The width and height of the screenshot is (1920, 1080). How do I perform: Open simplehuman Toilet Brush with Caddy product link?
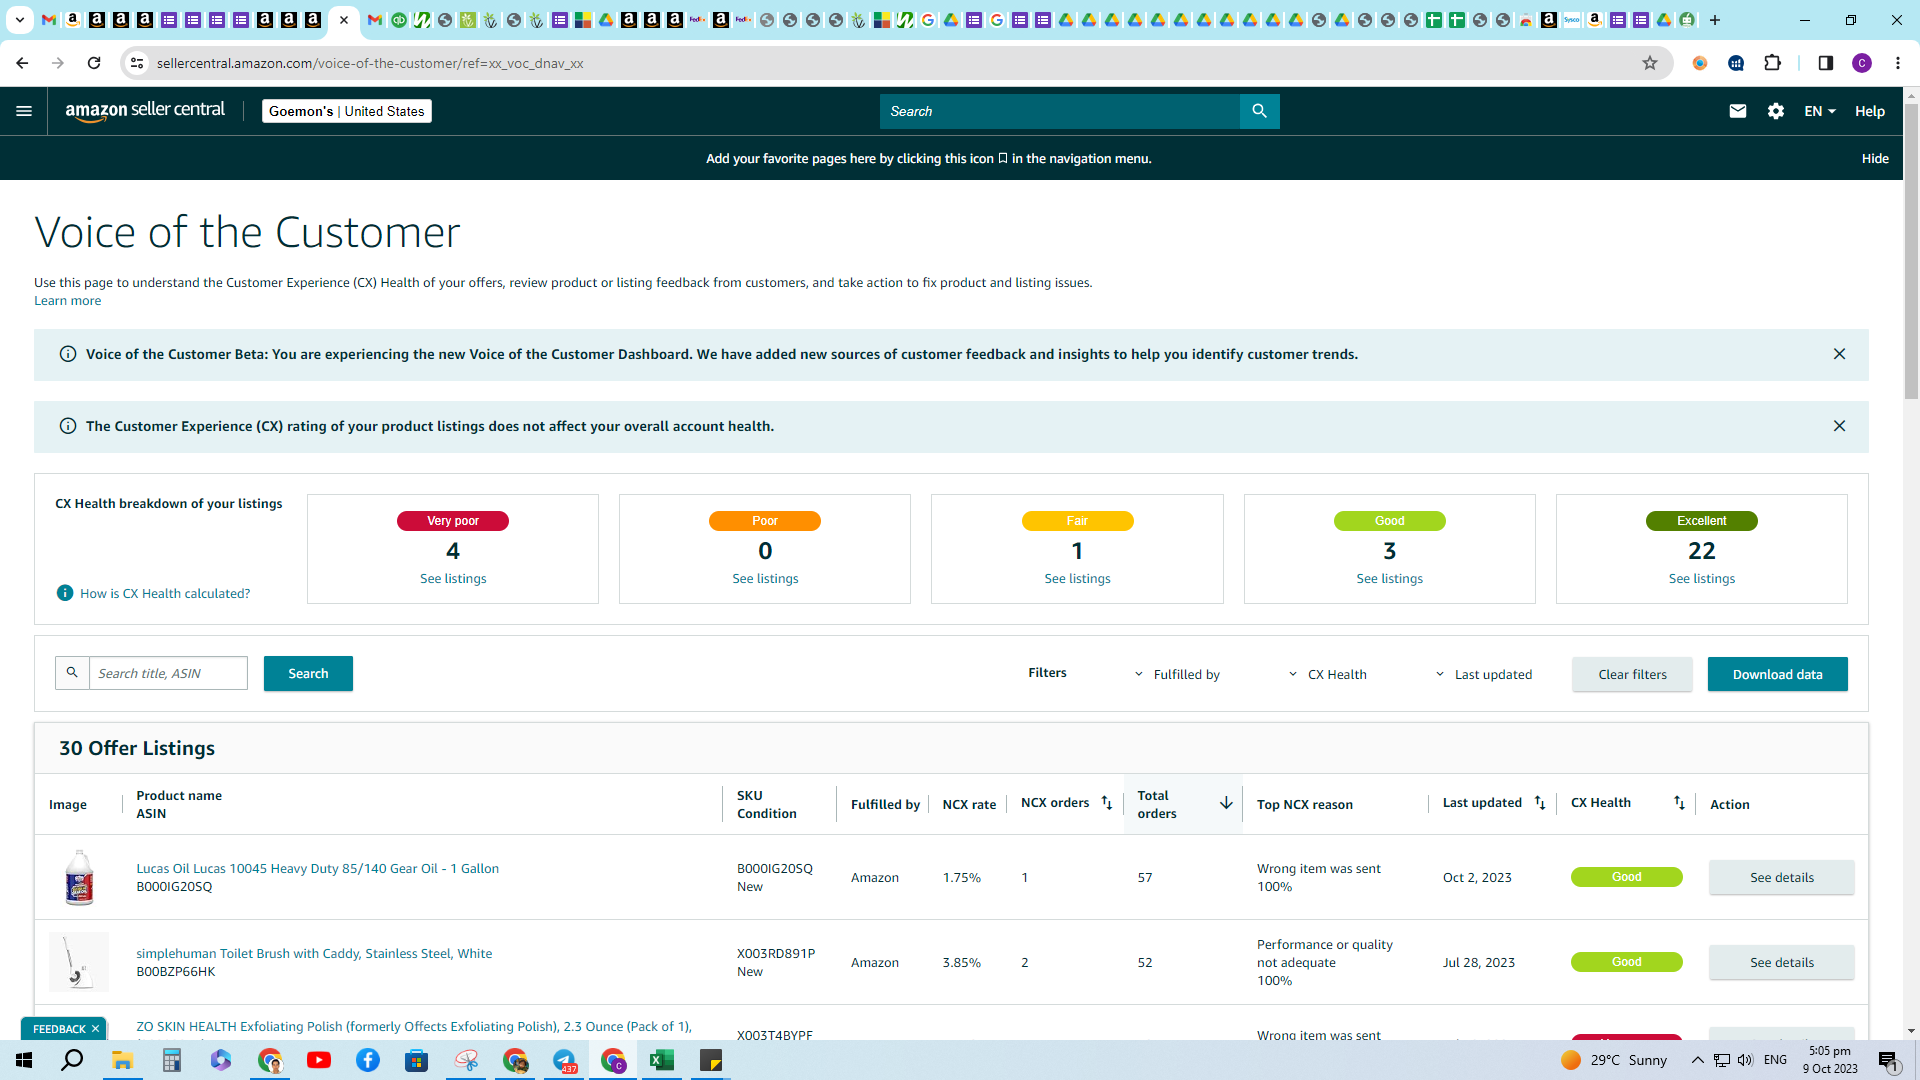pyautogui.click(x=314, y=953)
